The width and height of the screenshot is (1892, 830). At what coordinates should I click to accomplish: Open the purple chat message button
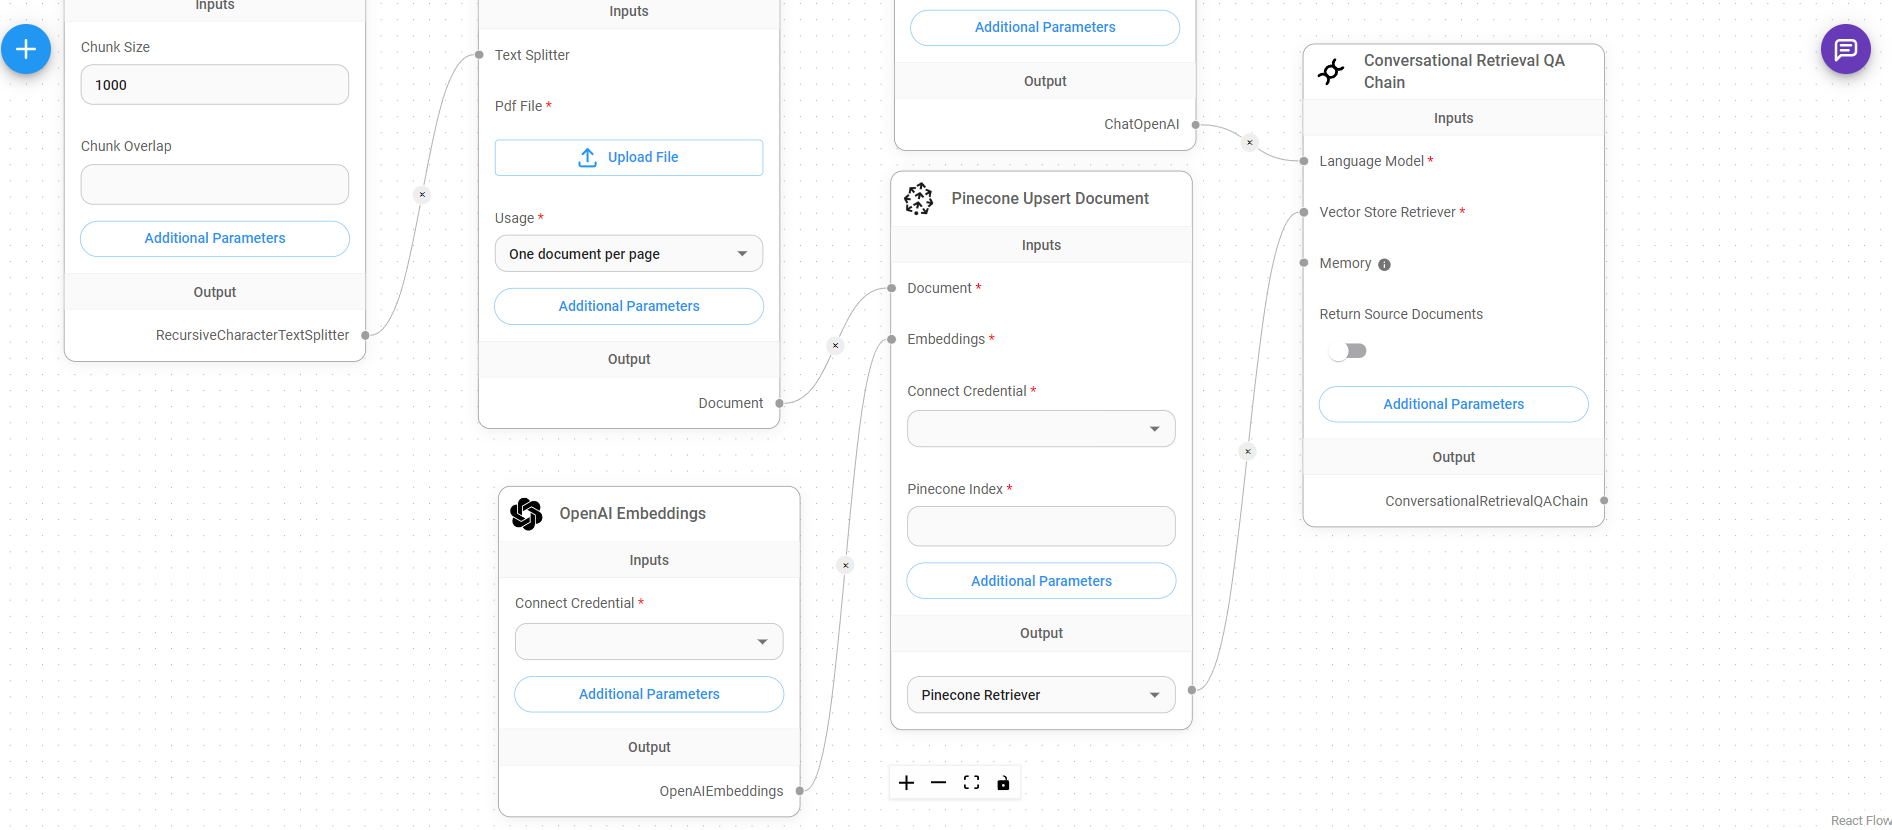pyautogui.click(x=1845, y=49)
